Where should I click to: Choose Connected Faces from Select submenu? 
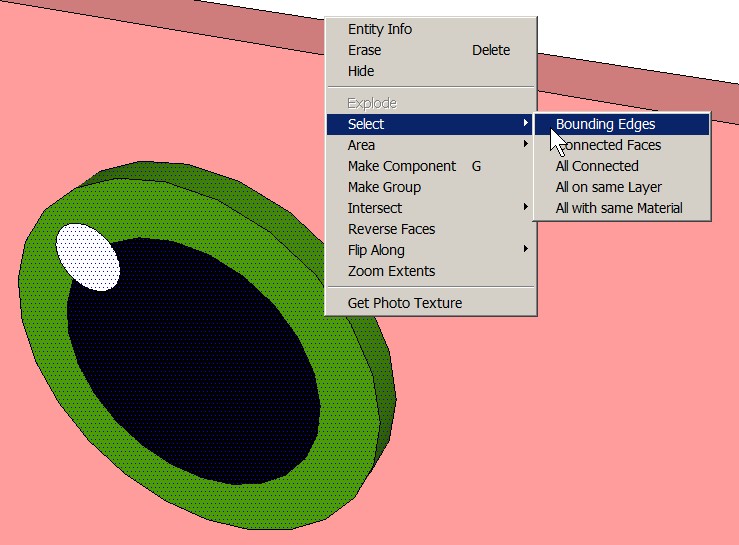(610, 145)
